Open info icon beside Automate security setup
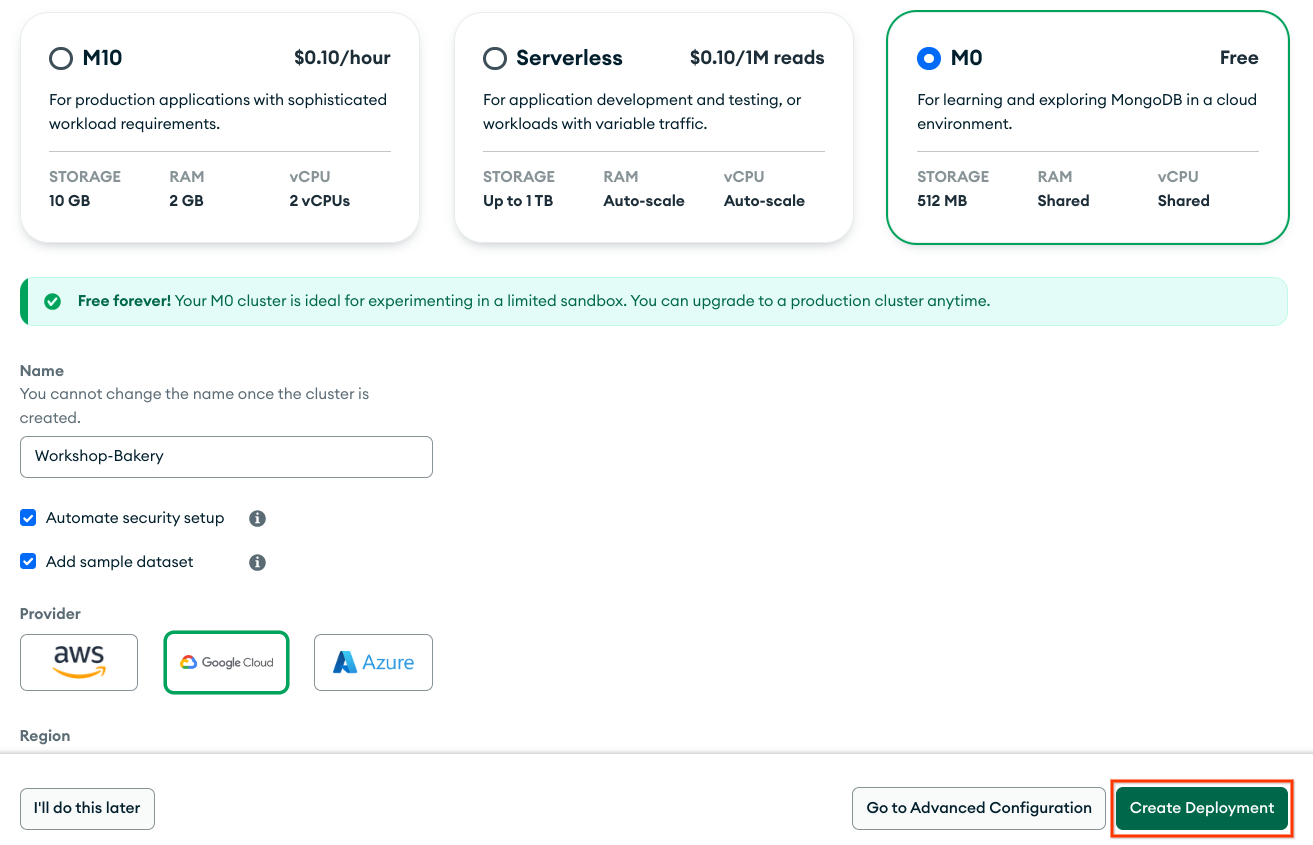This screenshot has width=1313, height=845. point(257,519)
